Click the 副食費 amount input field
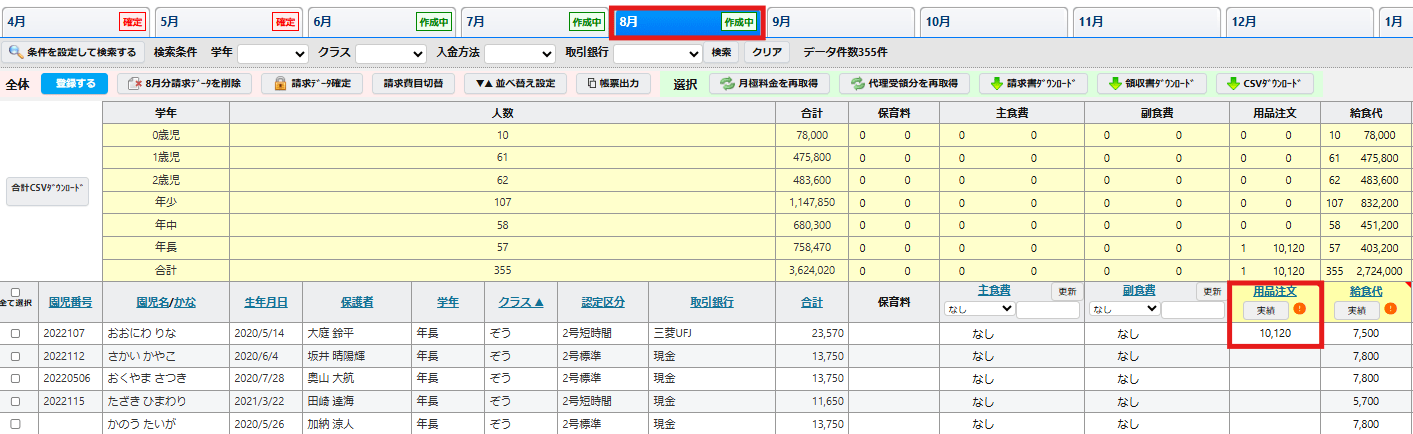 click(1193, 310)
